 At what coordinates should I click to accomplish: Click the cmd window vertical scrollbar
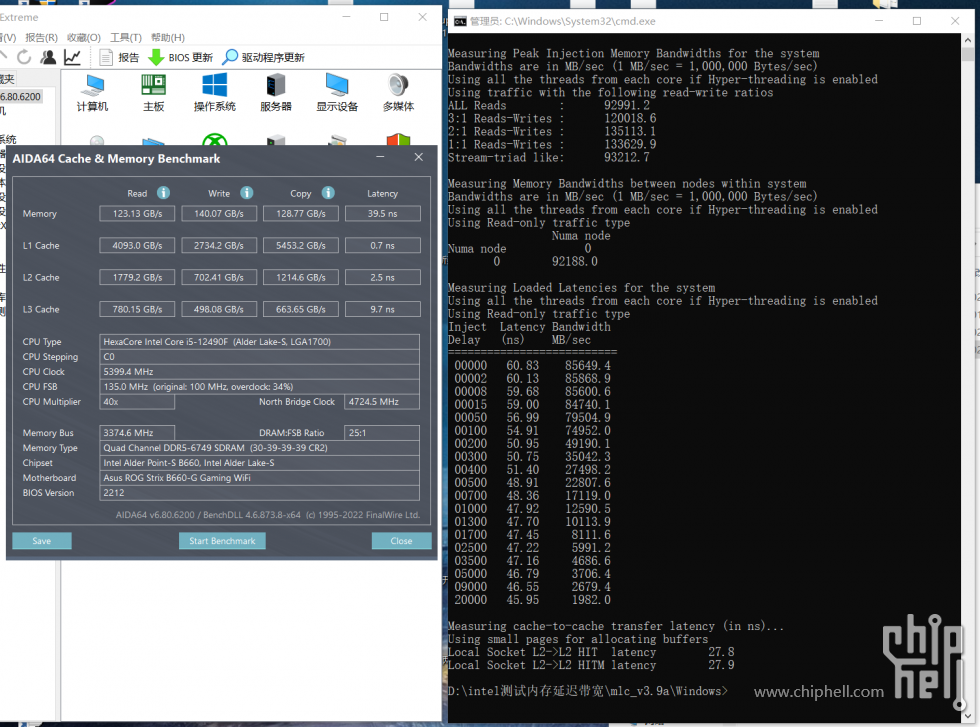coord(968,375)
